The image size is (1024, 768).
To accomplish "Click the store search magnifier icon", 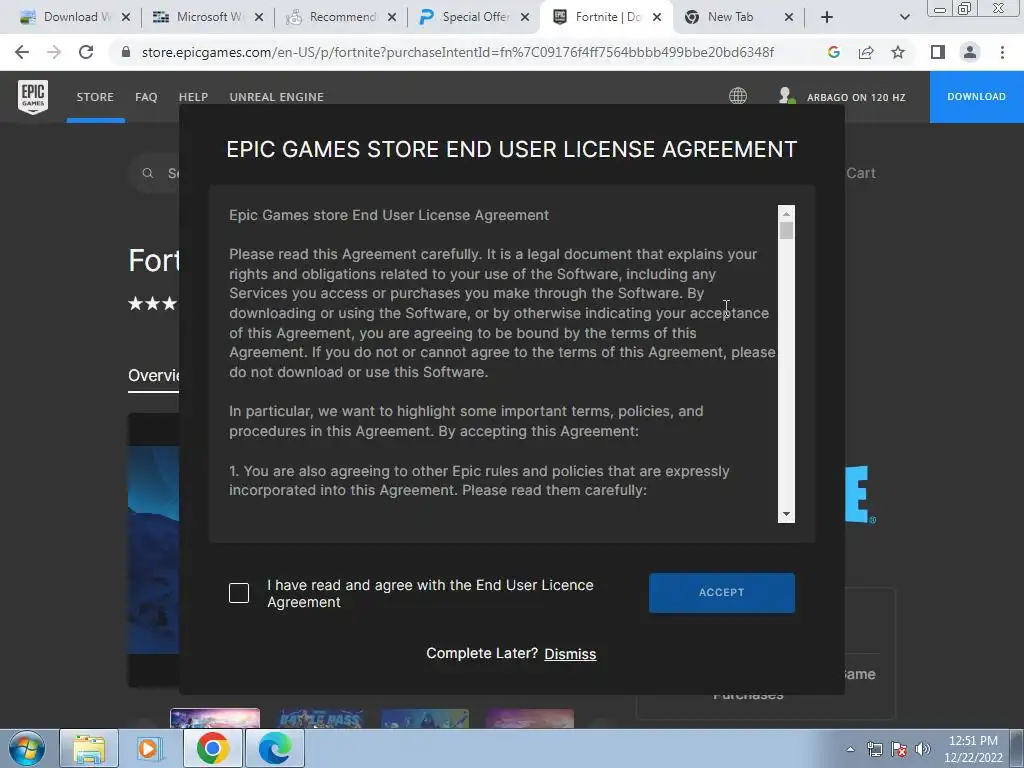I will point(148,173).
